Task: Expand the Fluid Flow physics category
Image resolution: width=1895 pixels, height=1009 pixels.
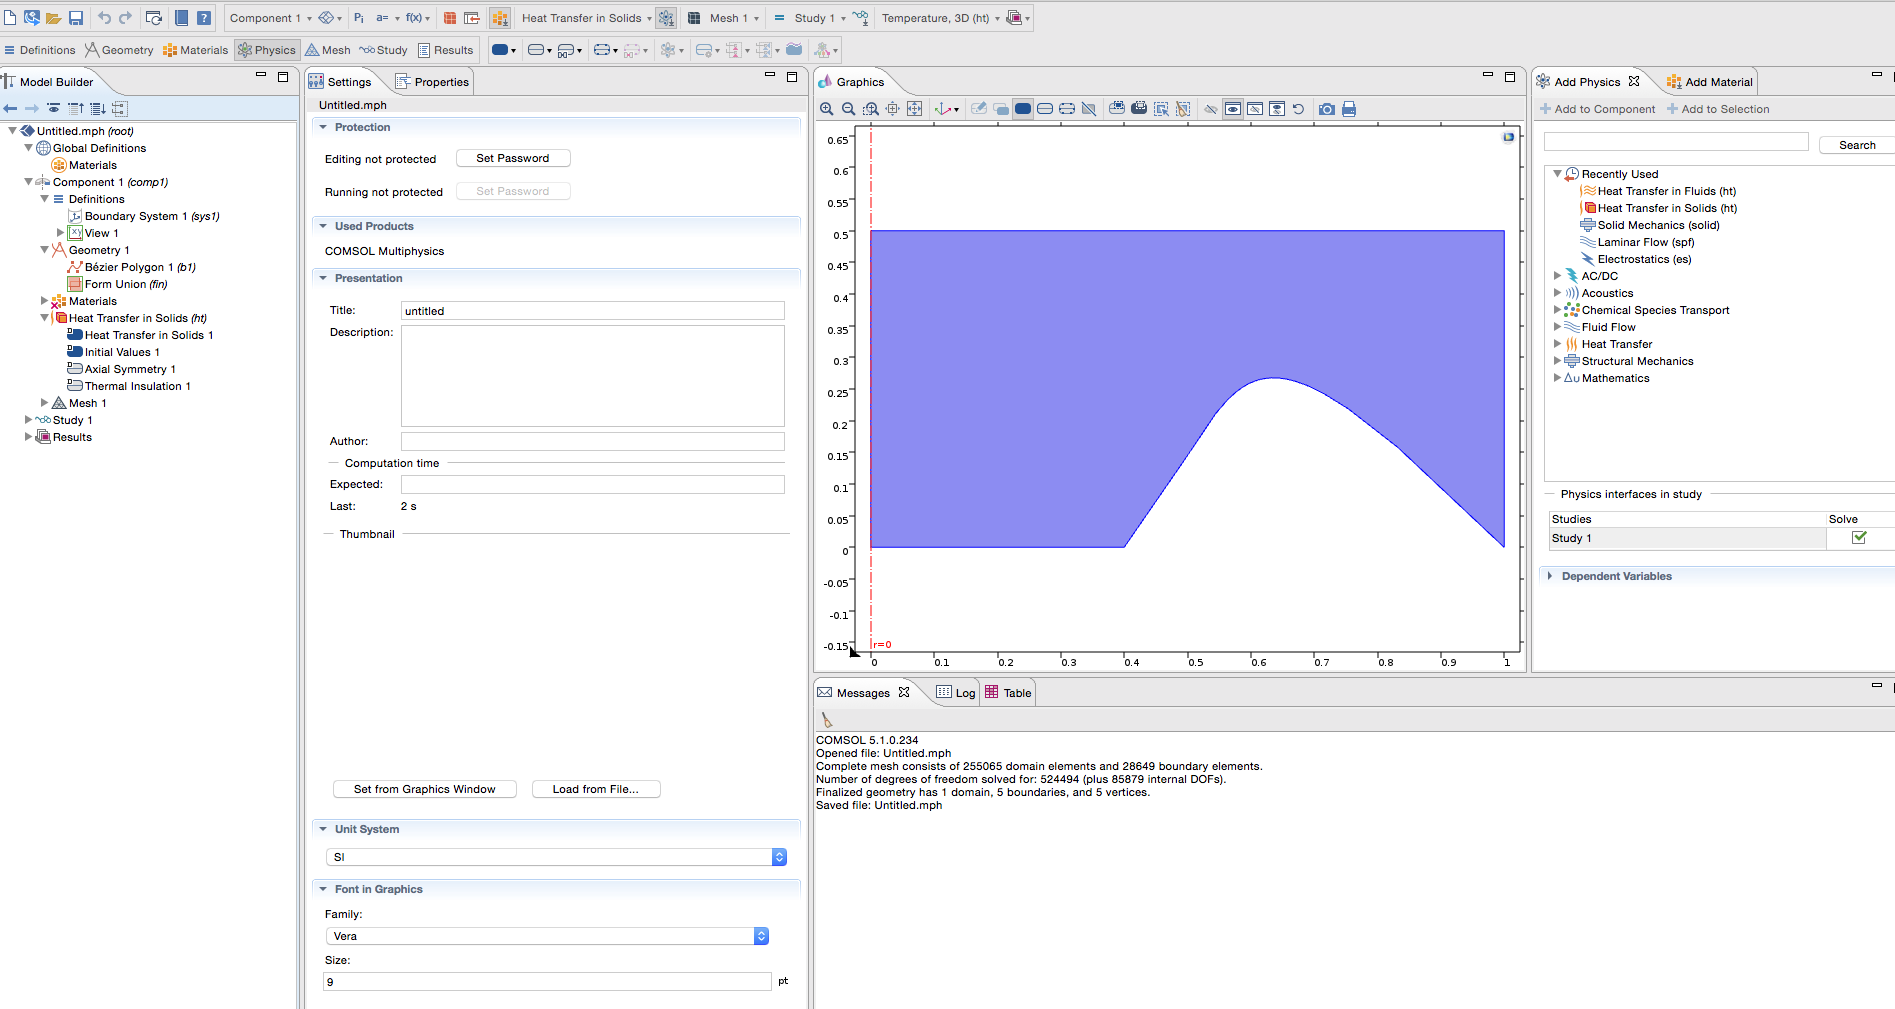Action: click(x=1557, y=327)
